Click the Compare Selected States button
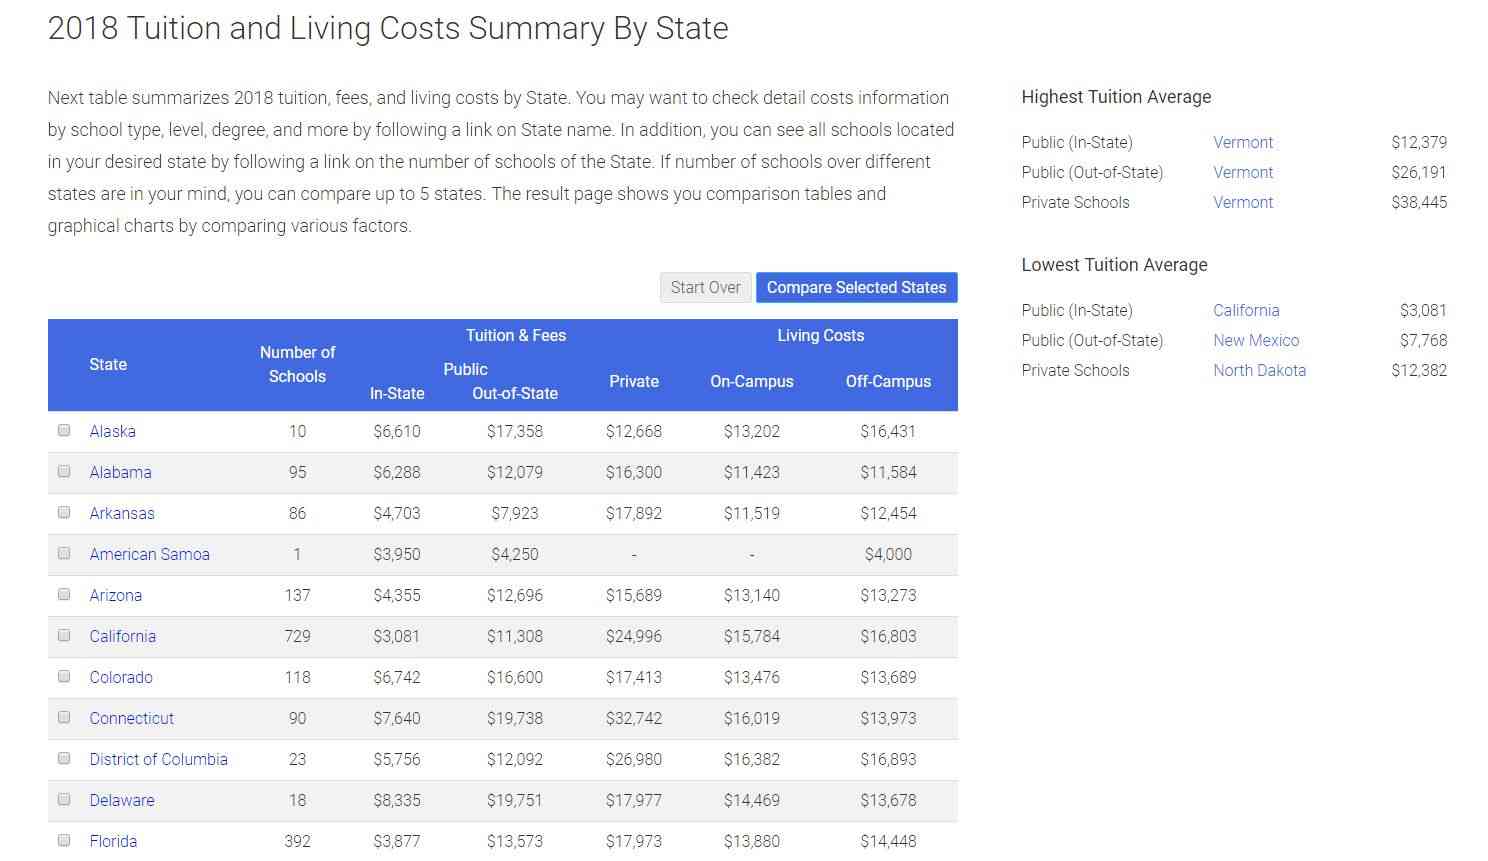 pos(856,287)
